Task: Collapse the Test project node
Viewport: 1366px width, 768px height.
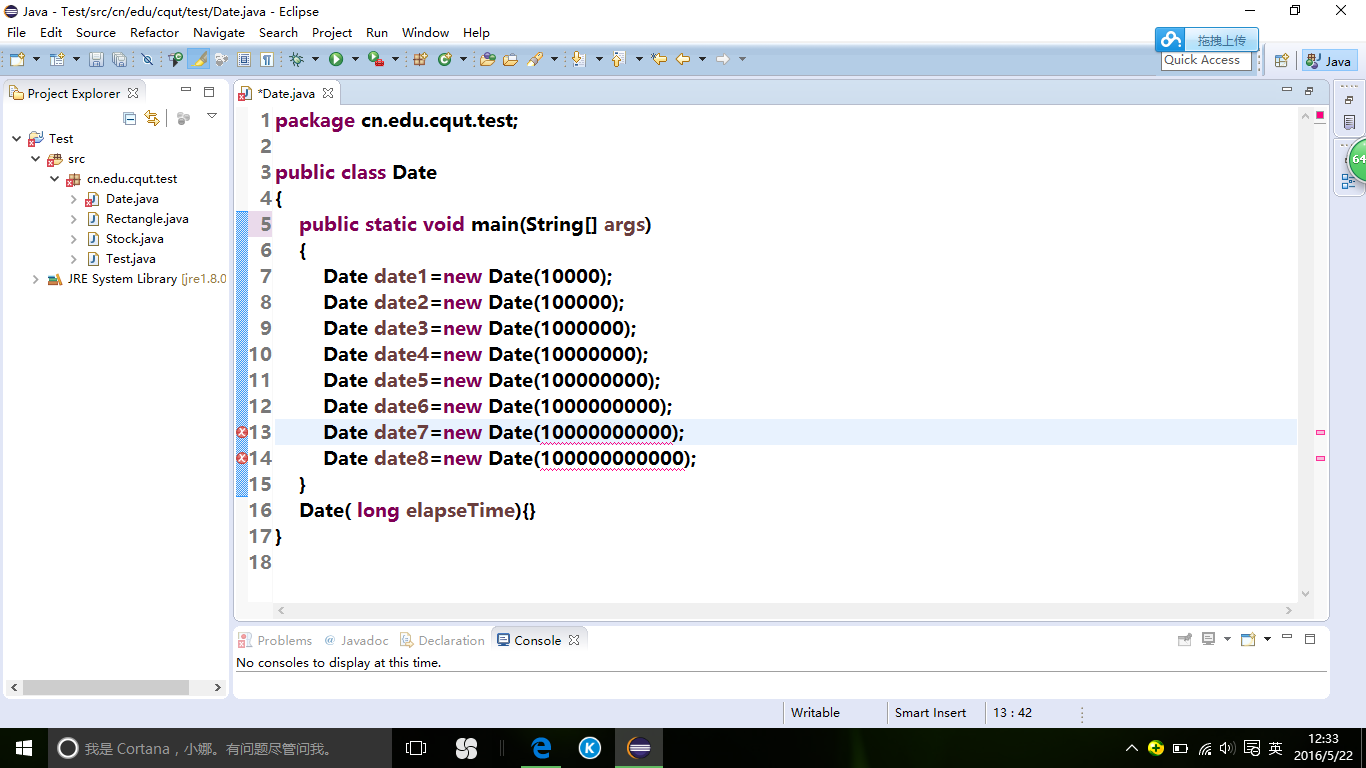Action: pyautogui.click(x=16, y=139)
